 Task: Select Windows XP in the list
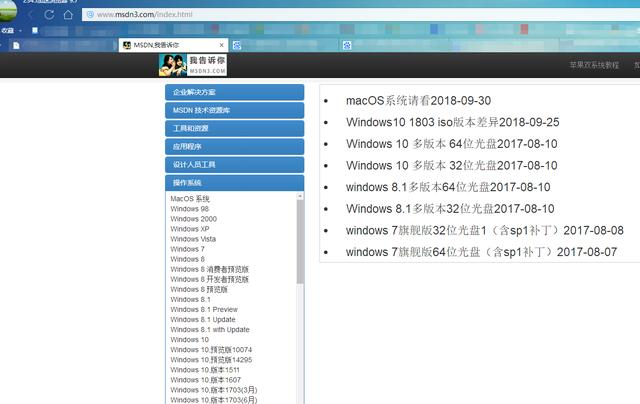click(190, 229)
